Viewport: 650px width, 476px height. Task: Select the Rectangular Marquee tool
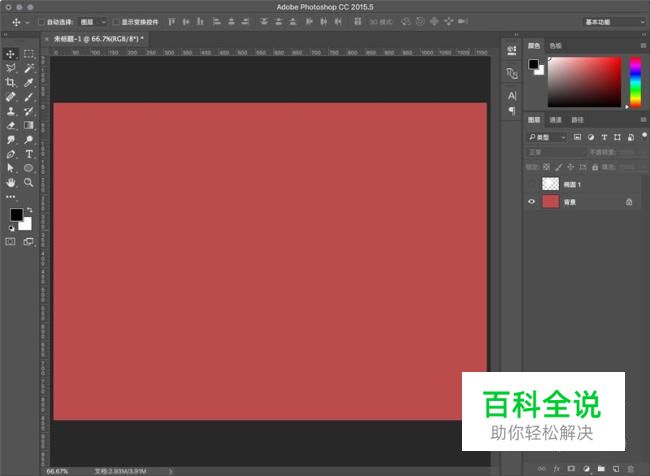click(x=29, y=53)
